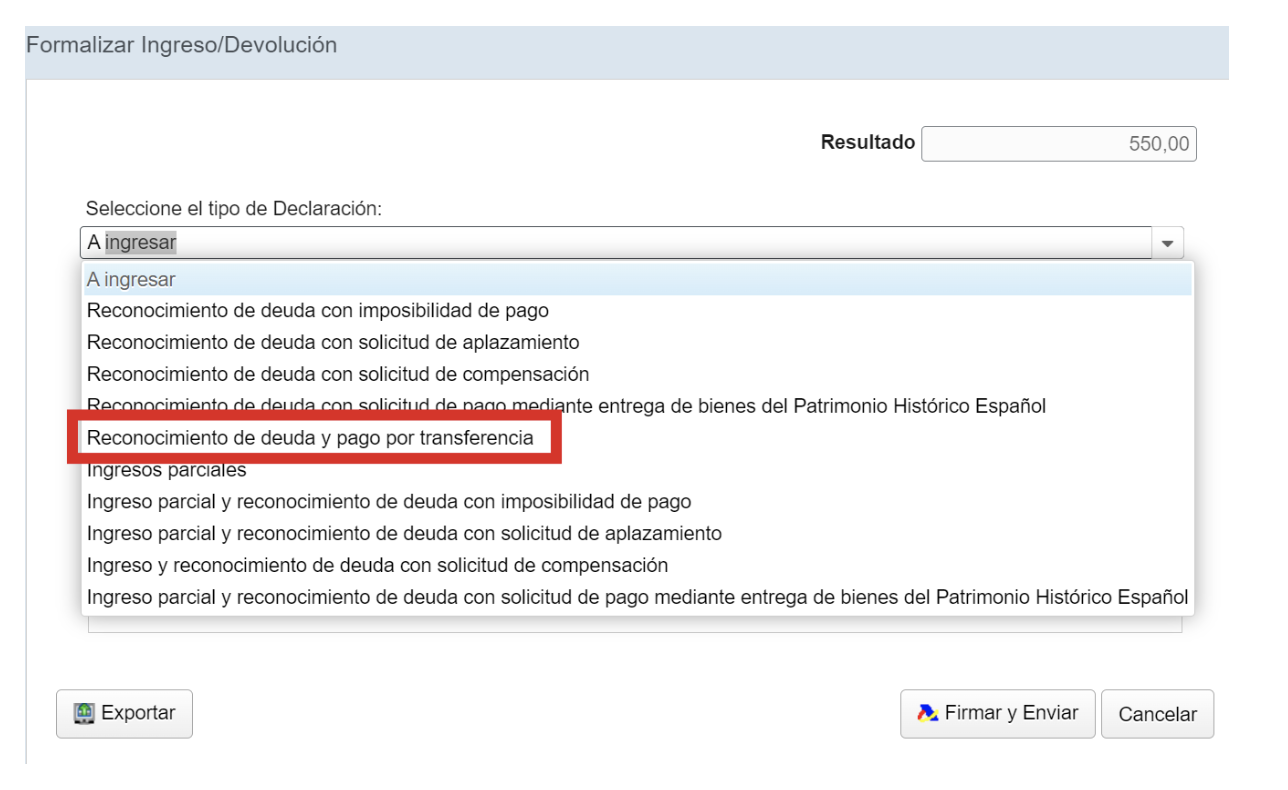This screenshot has height=790, width=1288.
Task: Click the Exportar button's export icon
Action: tap(84, 713)
